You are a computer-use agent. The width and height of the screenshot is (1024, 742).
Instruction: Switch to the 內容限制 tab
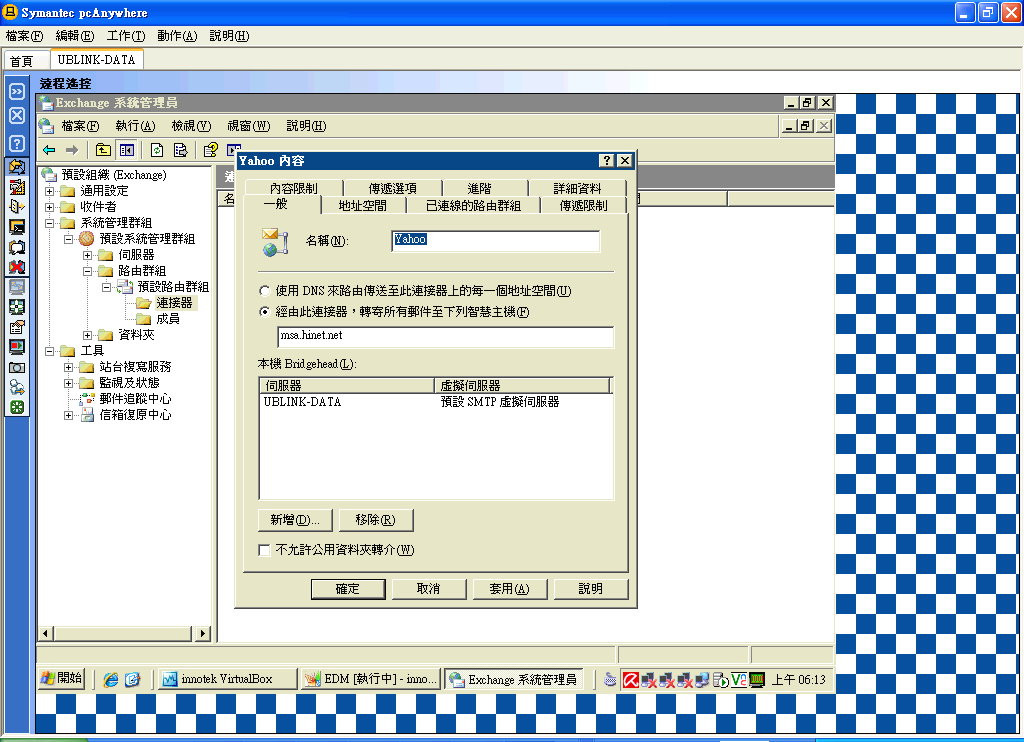(293, 188)
